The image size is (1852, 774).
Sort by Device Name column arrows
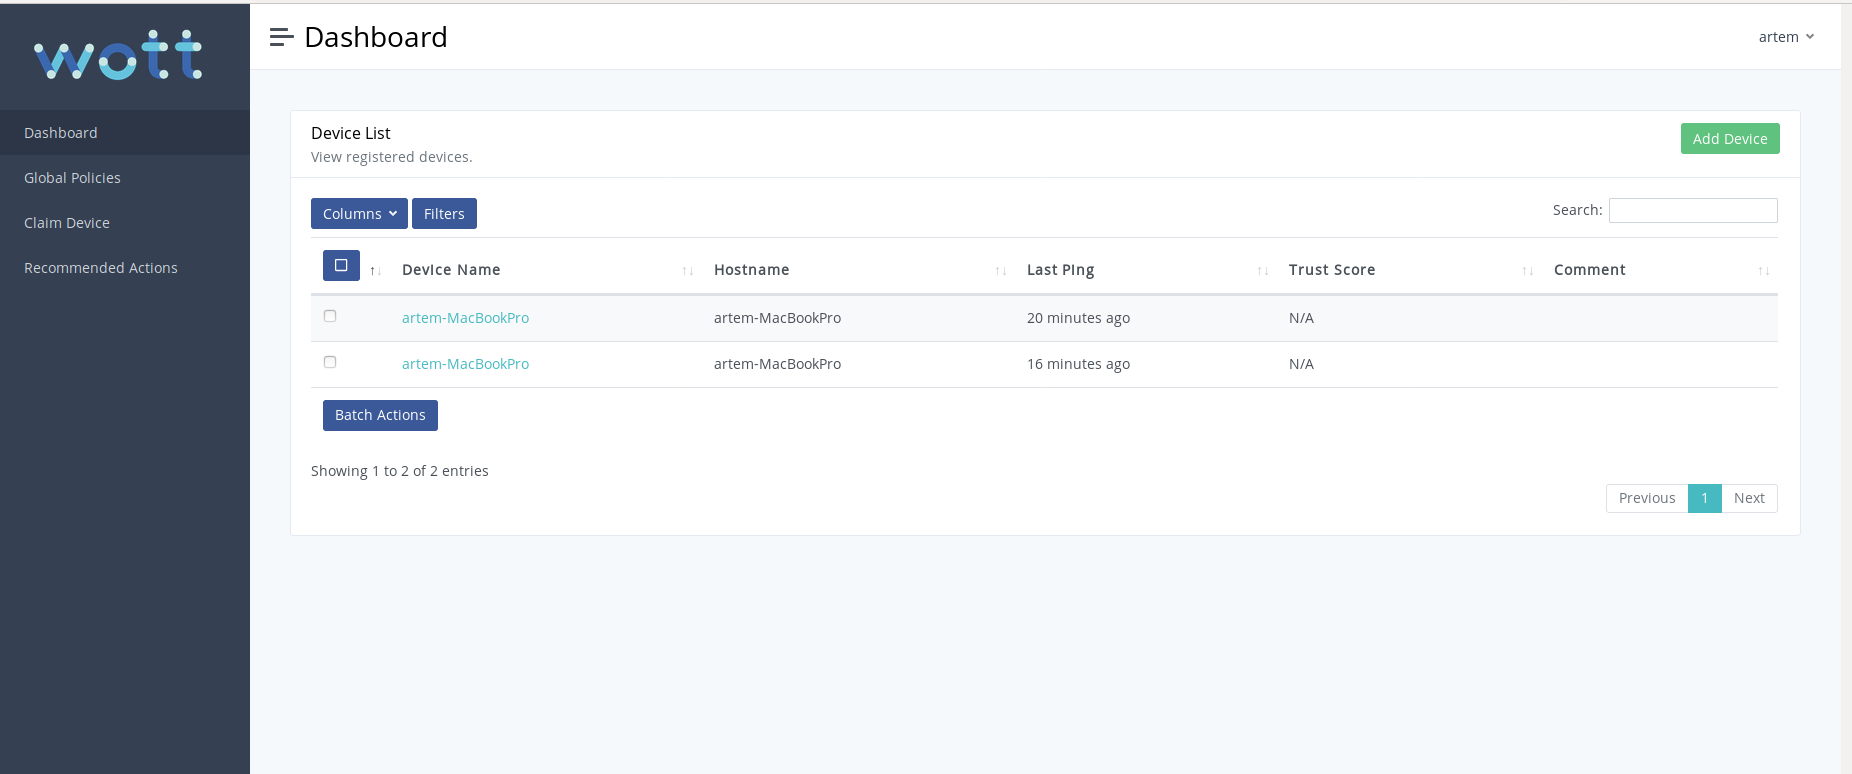pos(688,271)
